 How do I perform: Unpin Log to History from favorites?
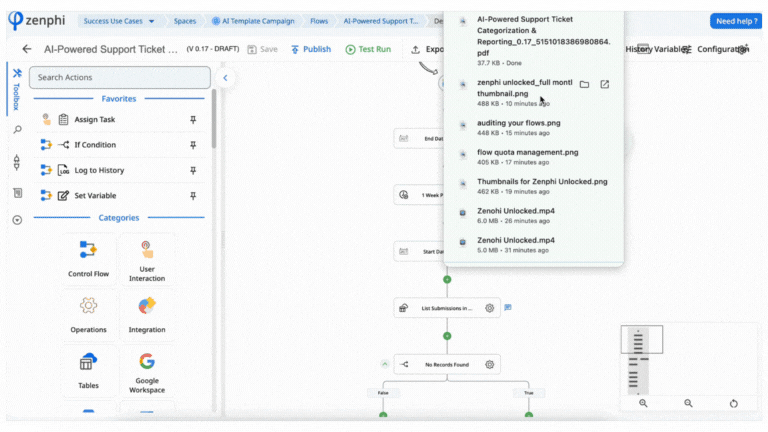point(193,170)
